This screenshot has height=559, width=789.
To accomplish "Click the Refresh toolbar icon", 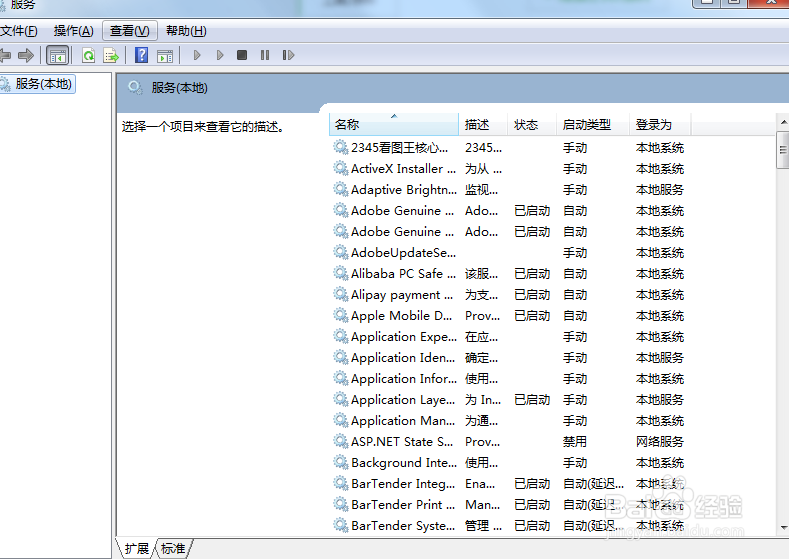I will (x=89, y=55).
